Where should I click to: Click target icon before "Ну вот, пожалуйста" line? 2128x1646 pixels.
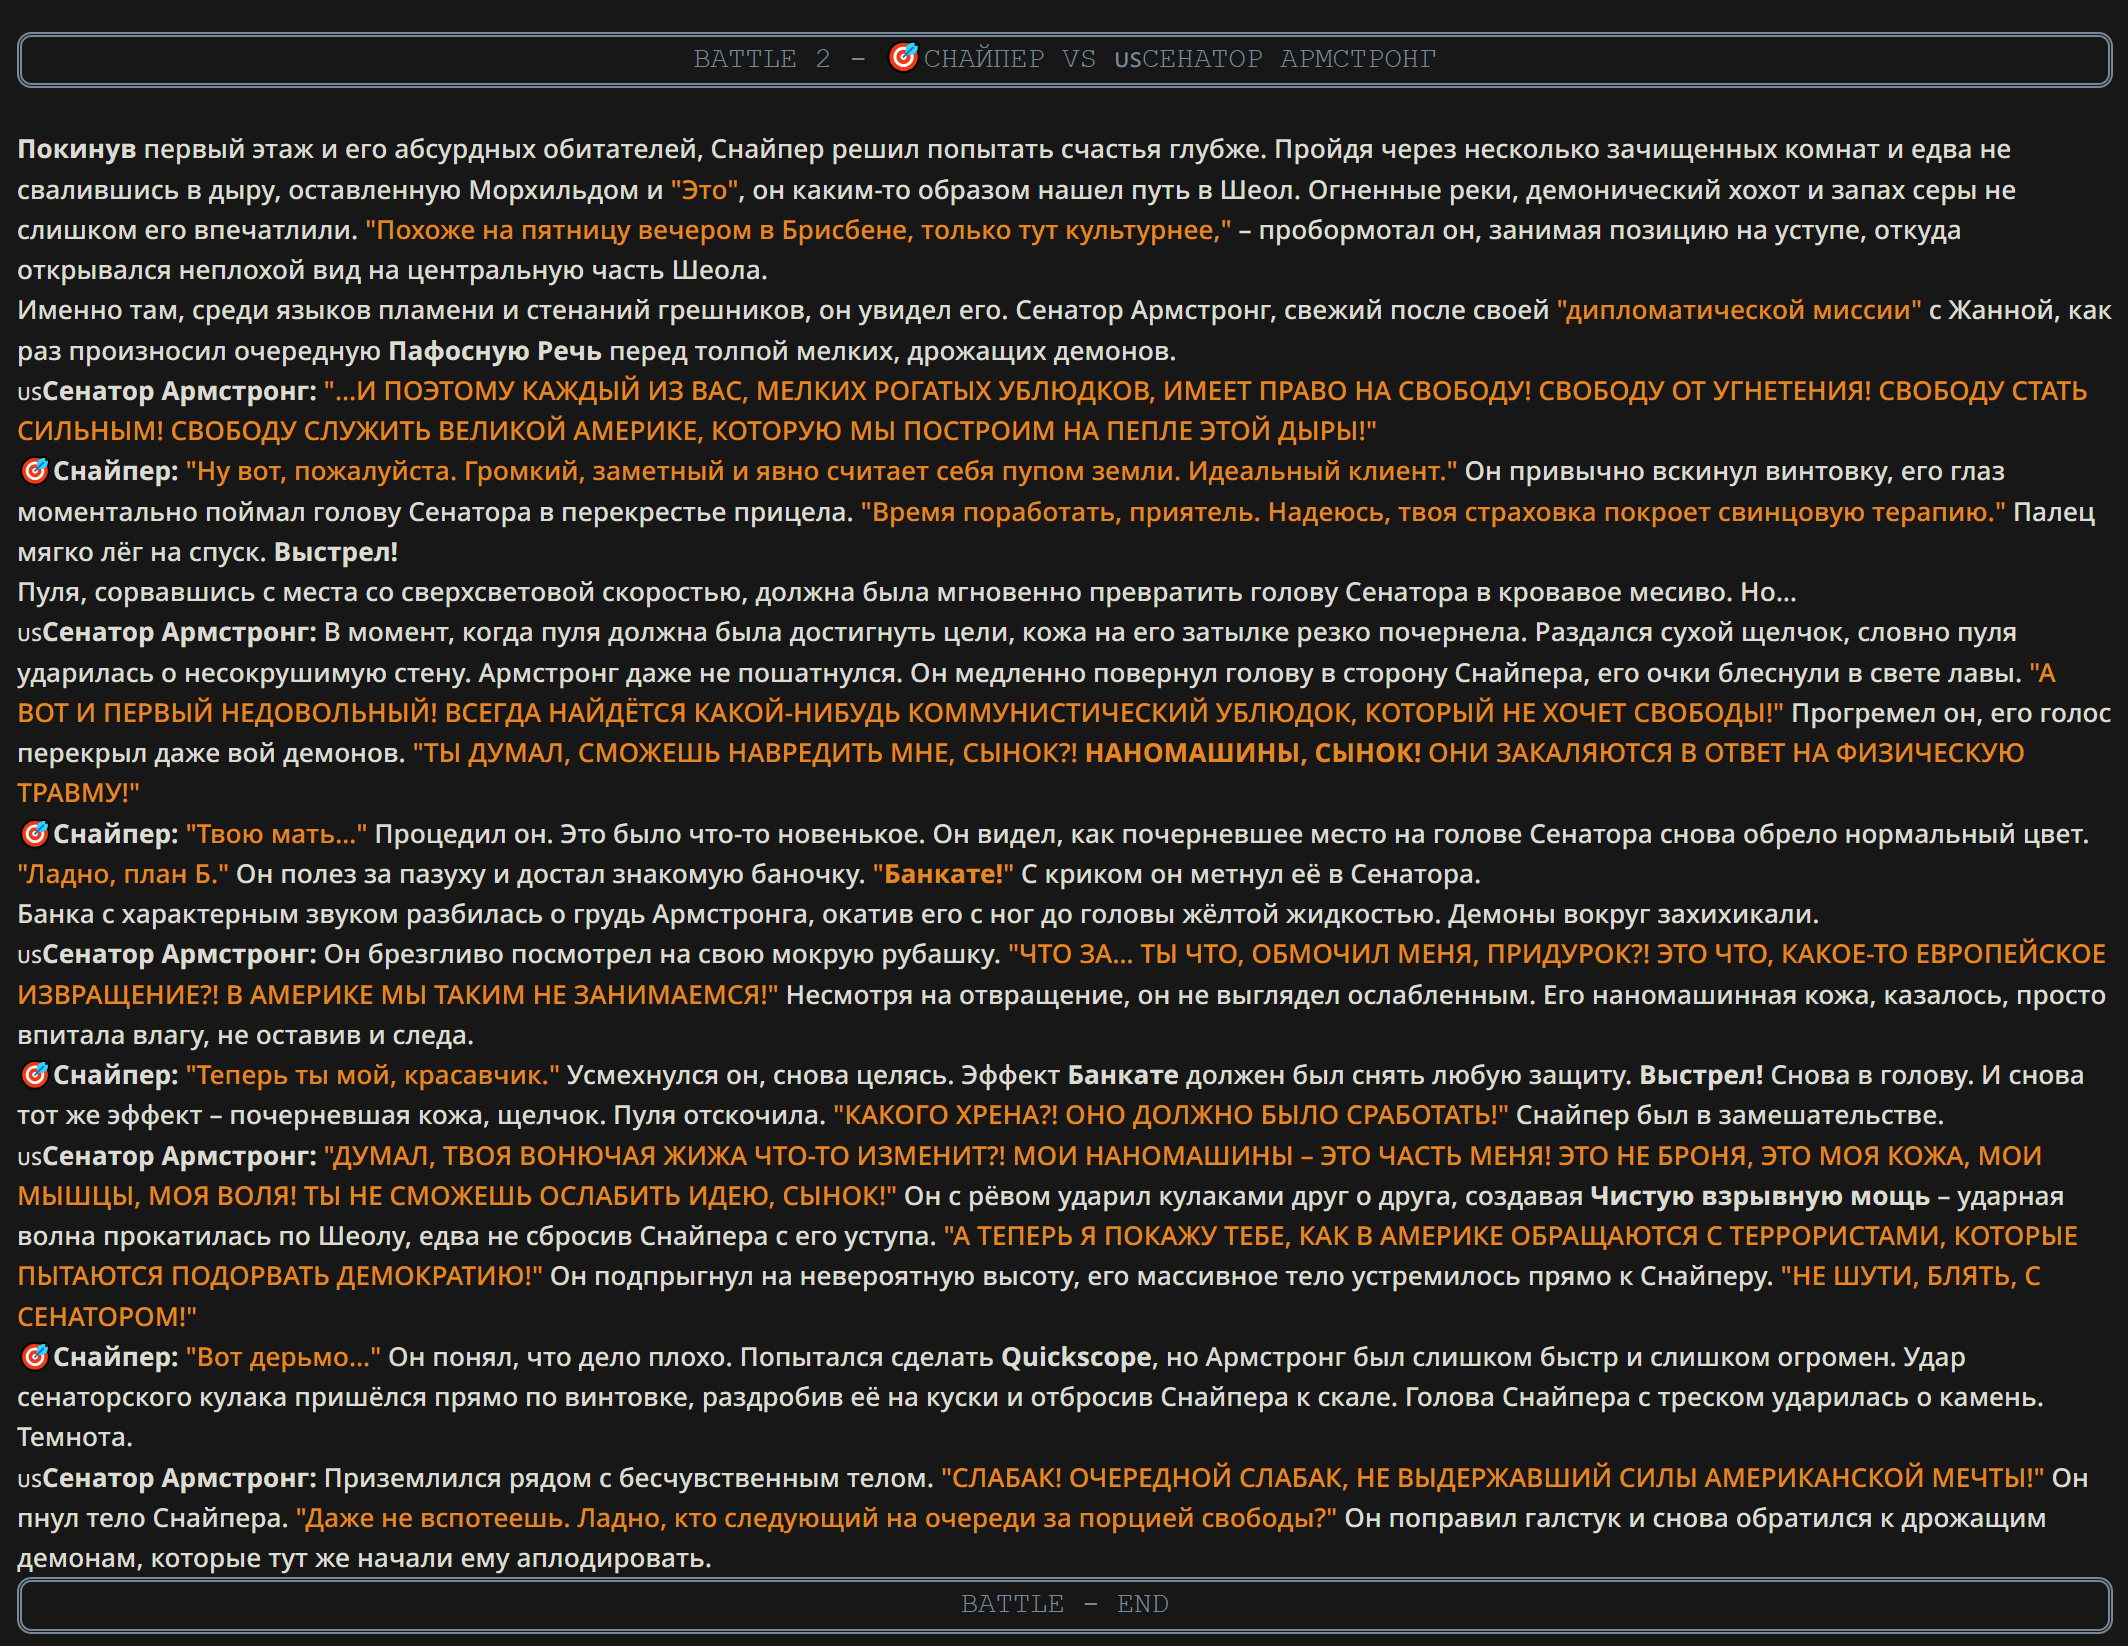[35, 470]
